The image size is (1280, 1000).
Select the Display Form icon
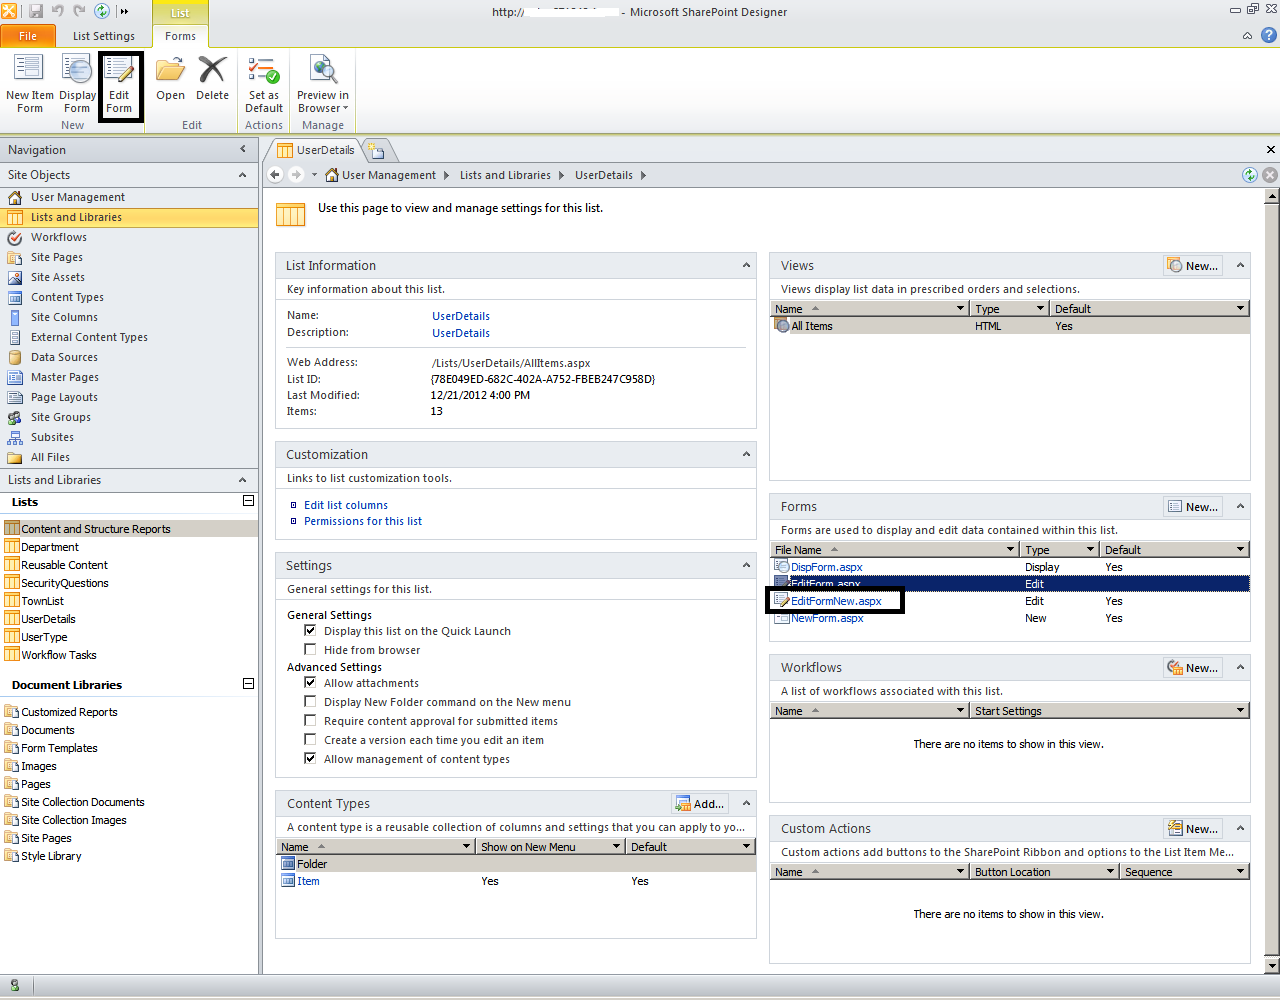tap(77, 80)
